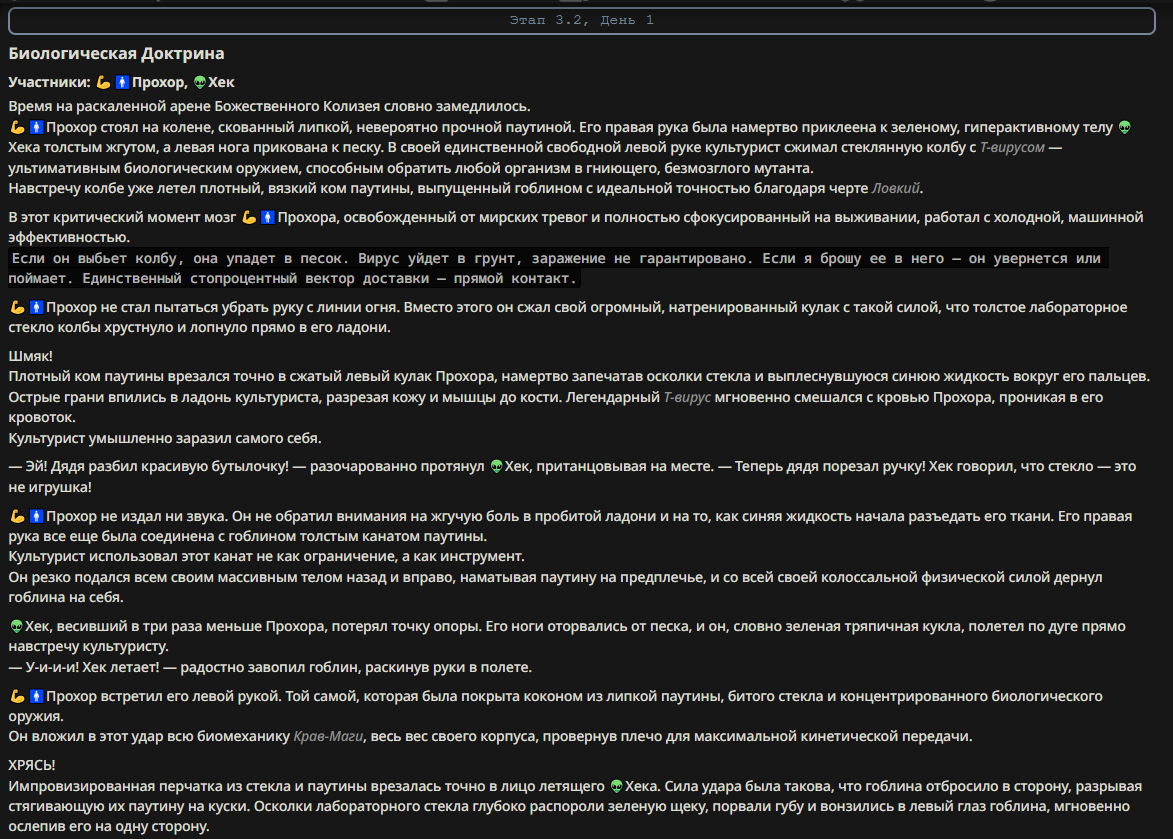Click the line beginning "Плотный ком паутины врезался"
Viewport: 1173px width, 839px height.
tap(579, 376)
